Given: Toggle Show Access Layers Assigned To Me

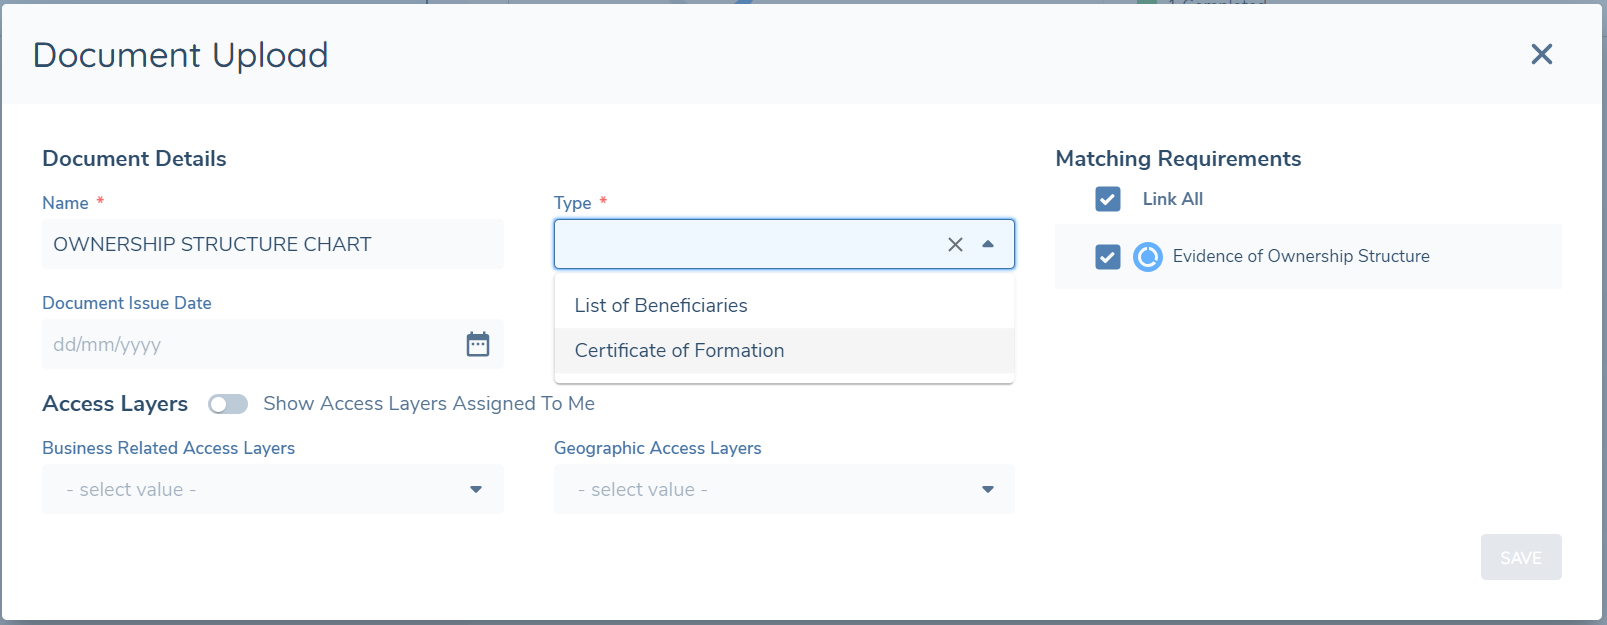Looking at the screenshot, I should (228, 404).
